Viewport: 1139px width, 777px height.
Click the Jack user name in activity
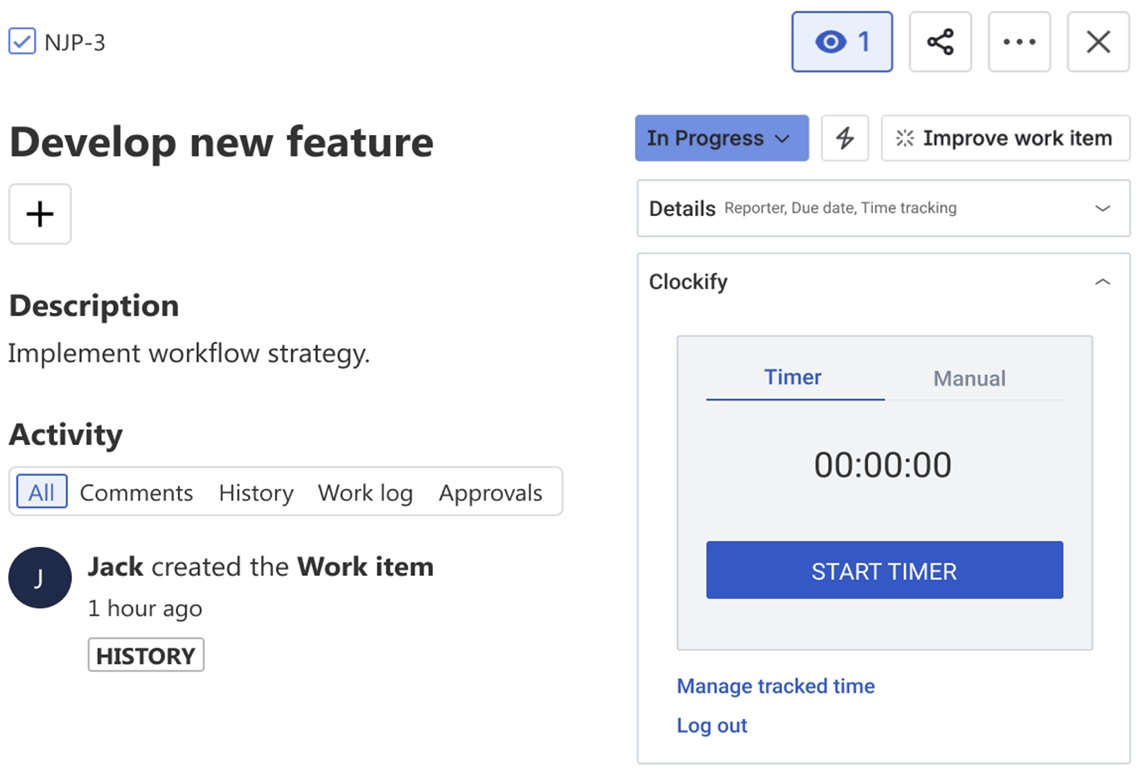[x=115, y=566]
